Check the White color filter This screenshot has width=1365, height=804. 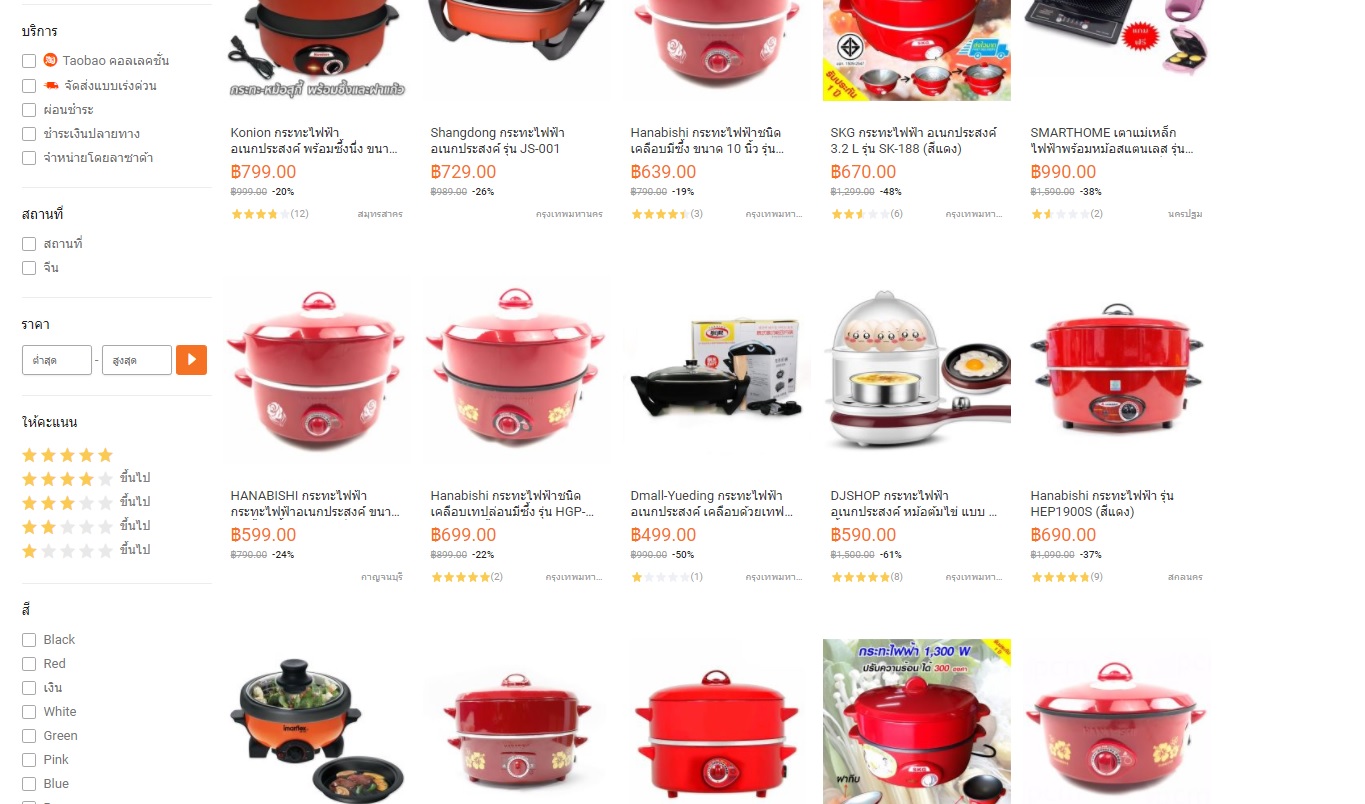[29, 712]
